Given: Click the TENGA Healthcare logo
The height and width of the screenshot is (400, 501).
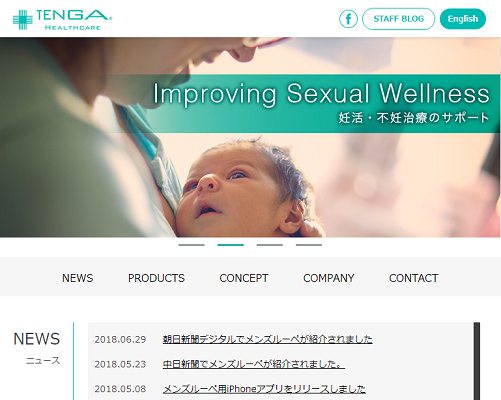Looking at the screenshot, I should point(62,20).
